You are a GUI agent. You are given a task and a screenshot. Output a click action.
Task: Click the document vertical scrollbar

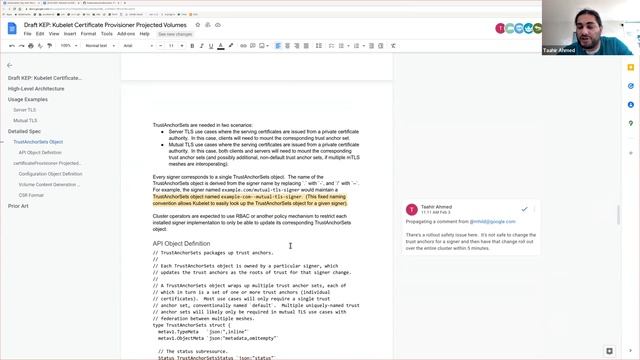(619, 215)
